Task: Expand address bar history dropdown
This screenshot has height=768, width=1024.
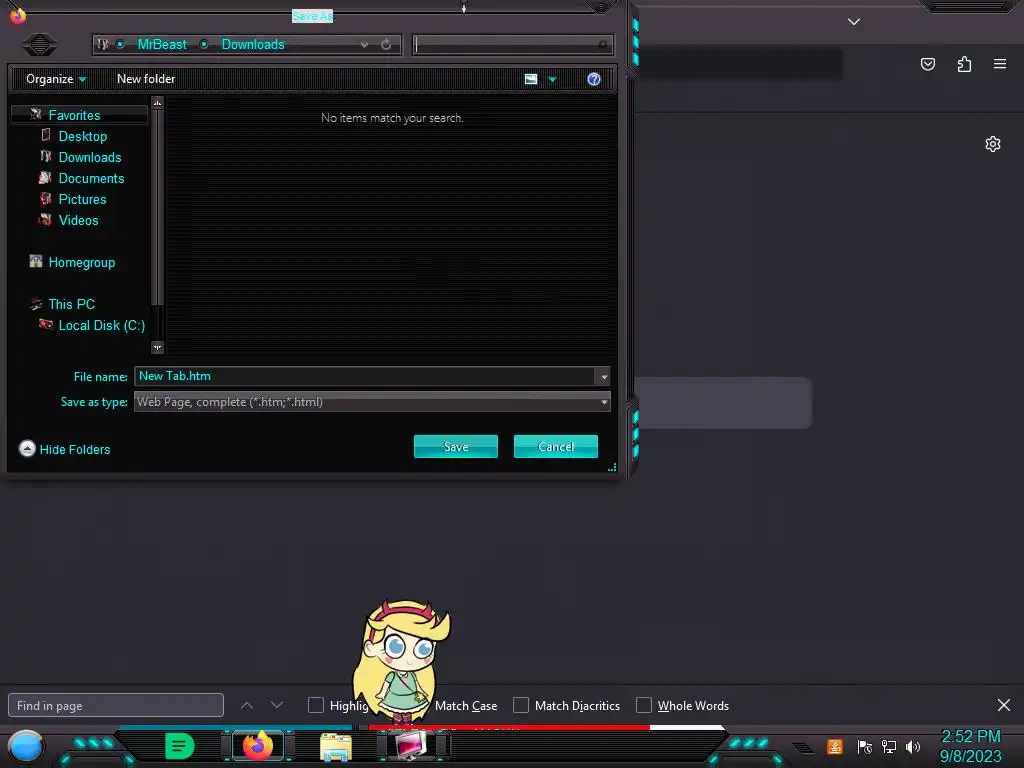Action: point(364,44)
